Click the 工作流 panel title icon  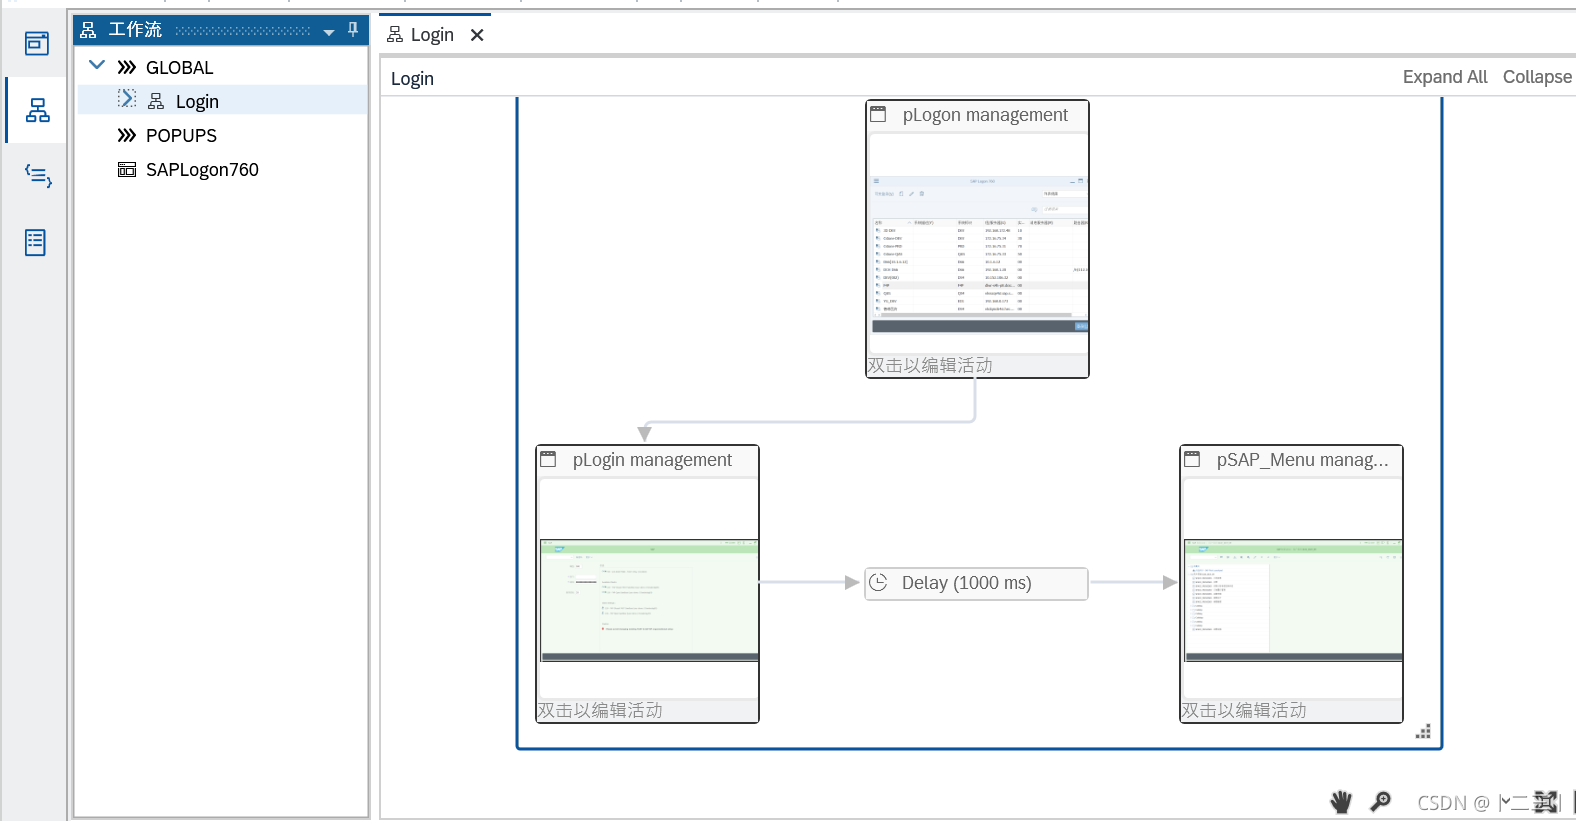click(88, 30)
